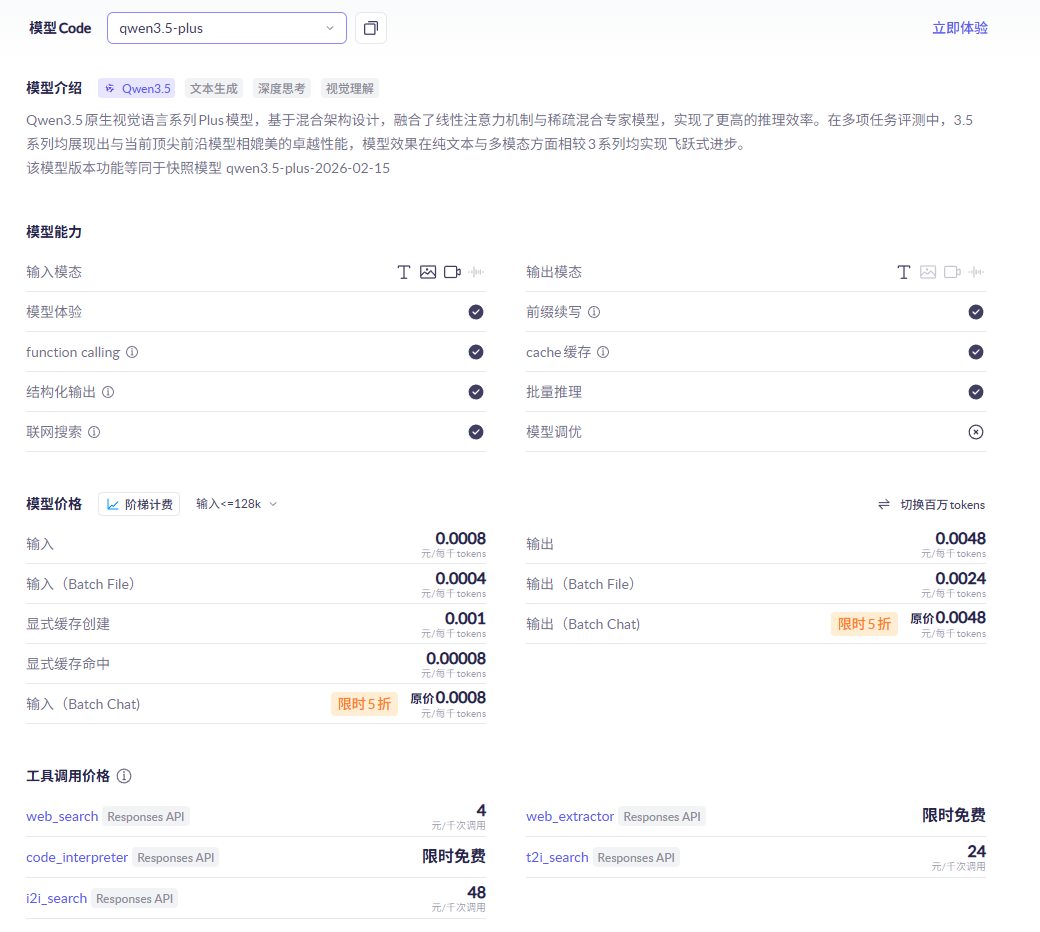The height and width of the screenshot is (932, 1040).
Task: Open the t2i_search tool link
Action: click(x=557, y=858)
